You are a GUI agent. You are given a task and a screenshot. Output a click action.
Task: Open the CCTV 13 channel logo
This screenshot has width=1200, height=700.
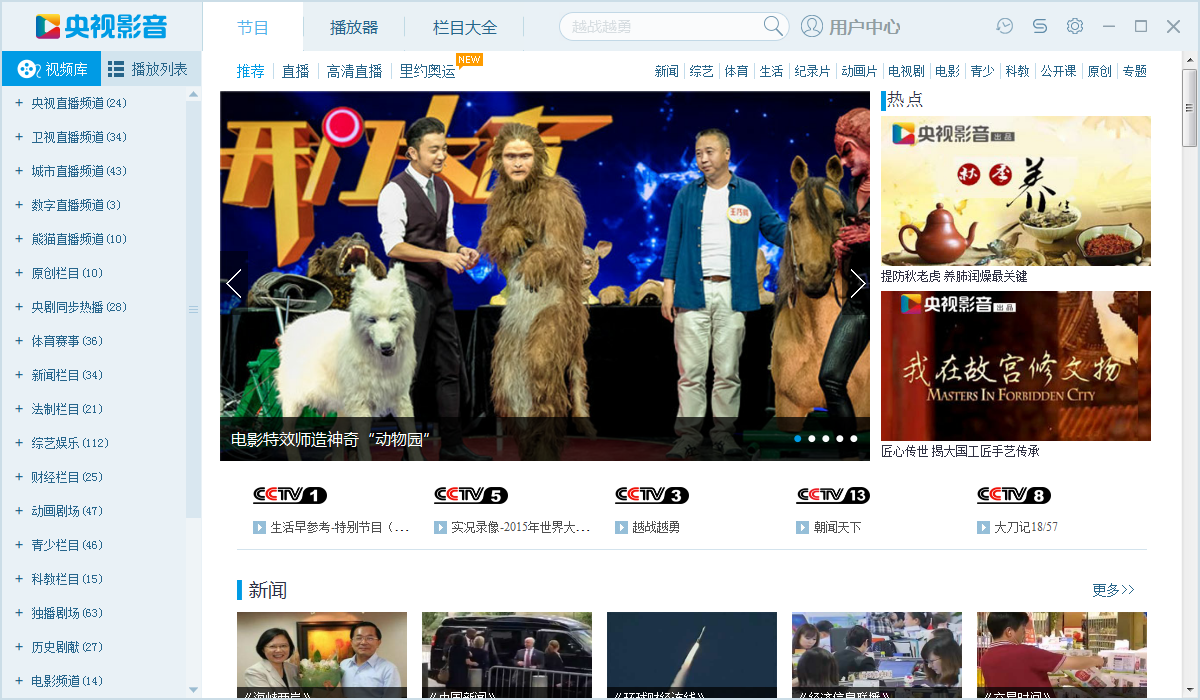point(833,495)
